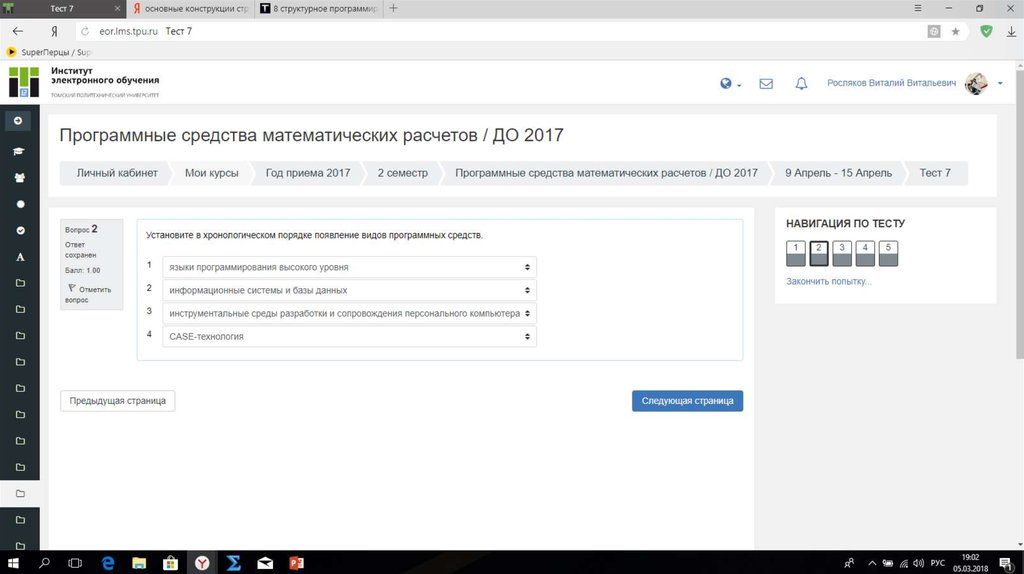The width and height of the screenshot is (1024, 574).
Task: Click the volume tray icon
Action: point(919,564)
